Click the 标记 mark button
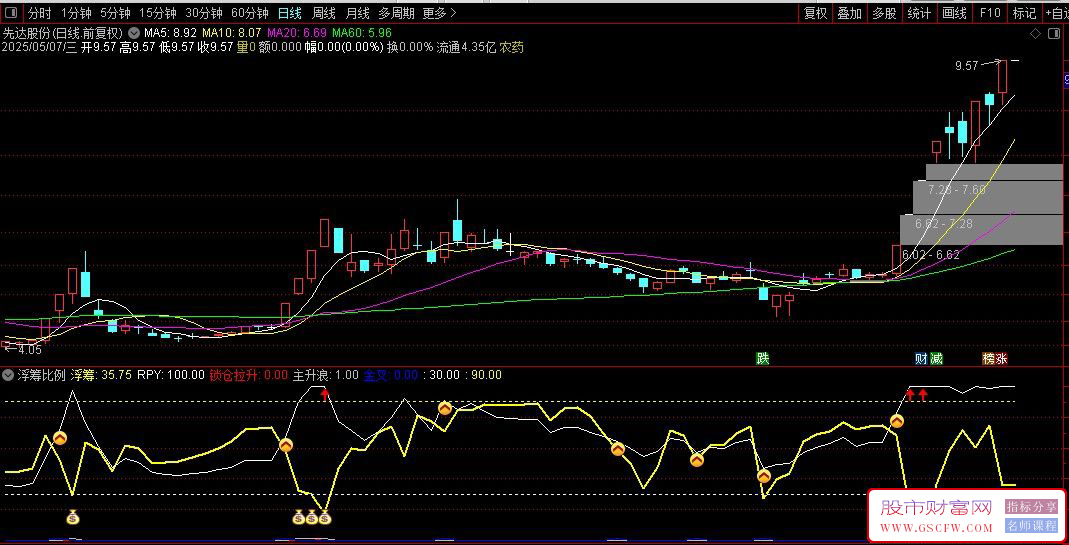Image resolution: width=1069 pixels, height=545 pixels. pyautogui.click(x=1024, y=12)
